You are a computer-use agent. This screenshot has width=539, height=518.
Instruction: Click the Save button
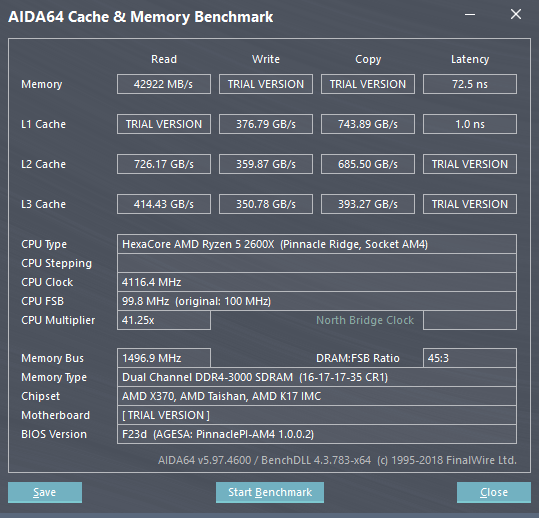tap(45, 492)
